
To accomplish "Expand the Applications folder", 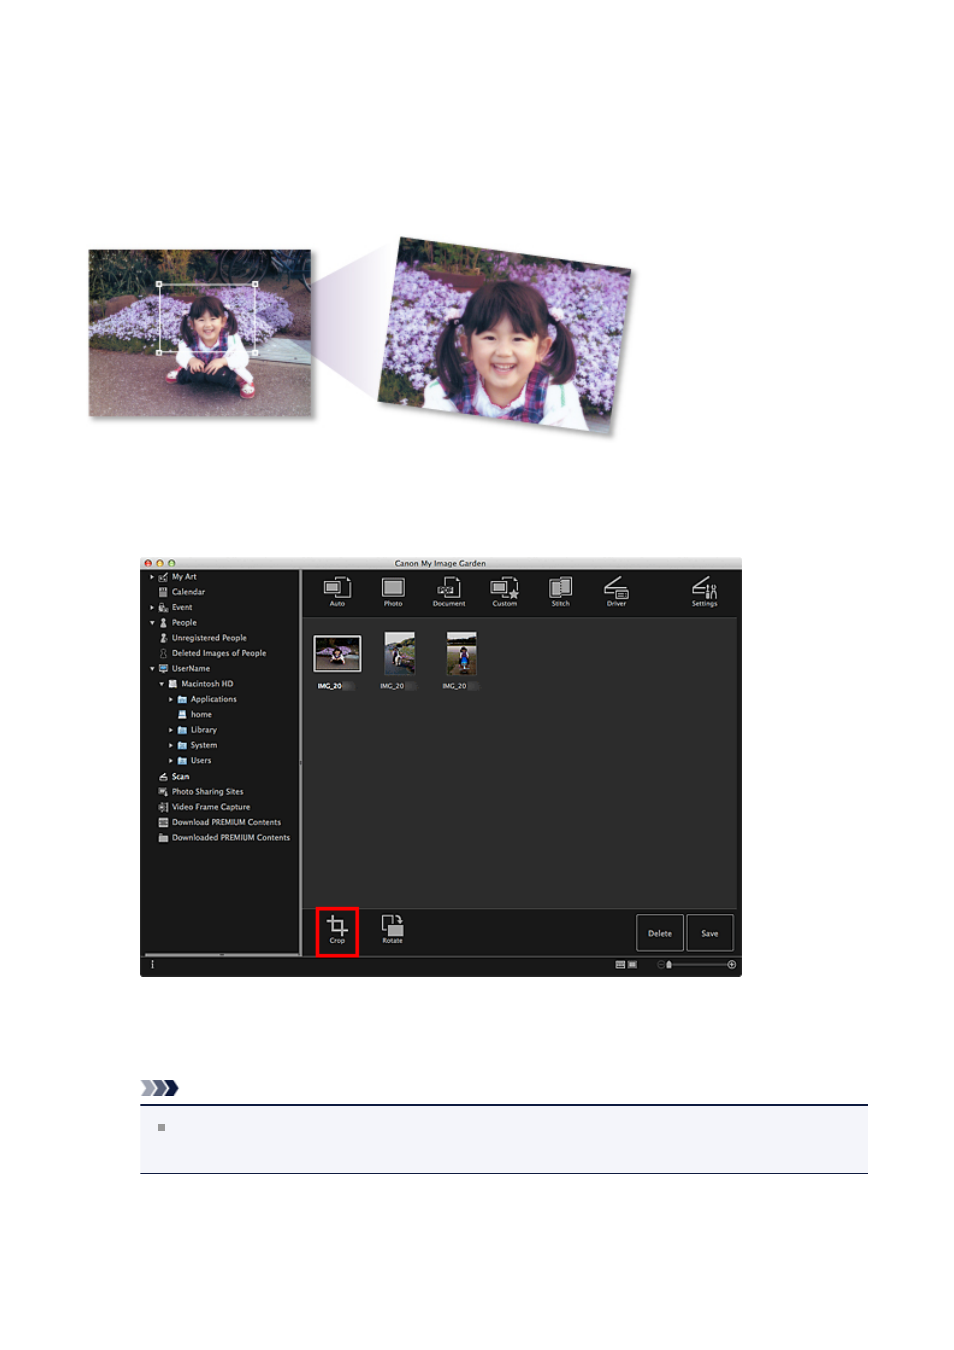I will click(x=171, y=699).
